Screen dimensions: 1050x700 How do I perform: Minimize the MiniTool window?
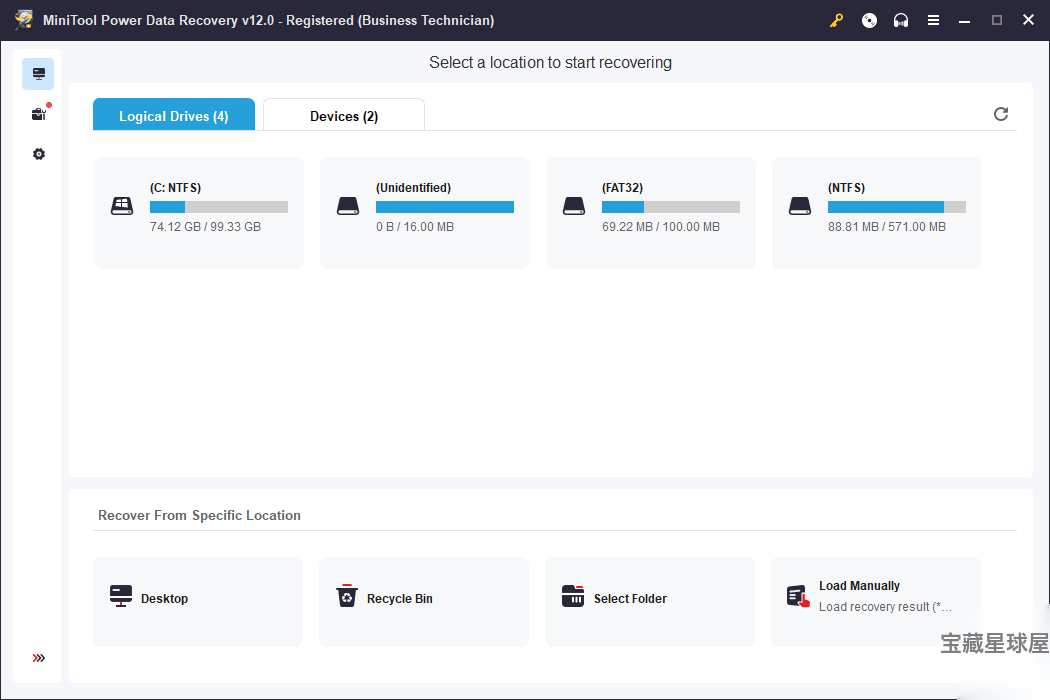(x=964, y=21)
